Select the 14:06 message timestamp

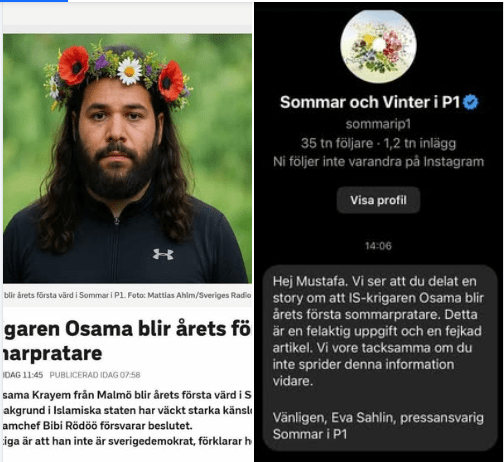coord(378,246)
